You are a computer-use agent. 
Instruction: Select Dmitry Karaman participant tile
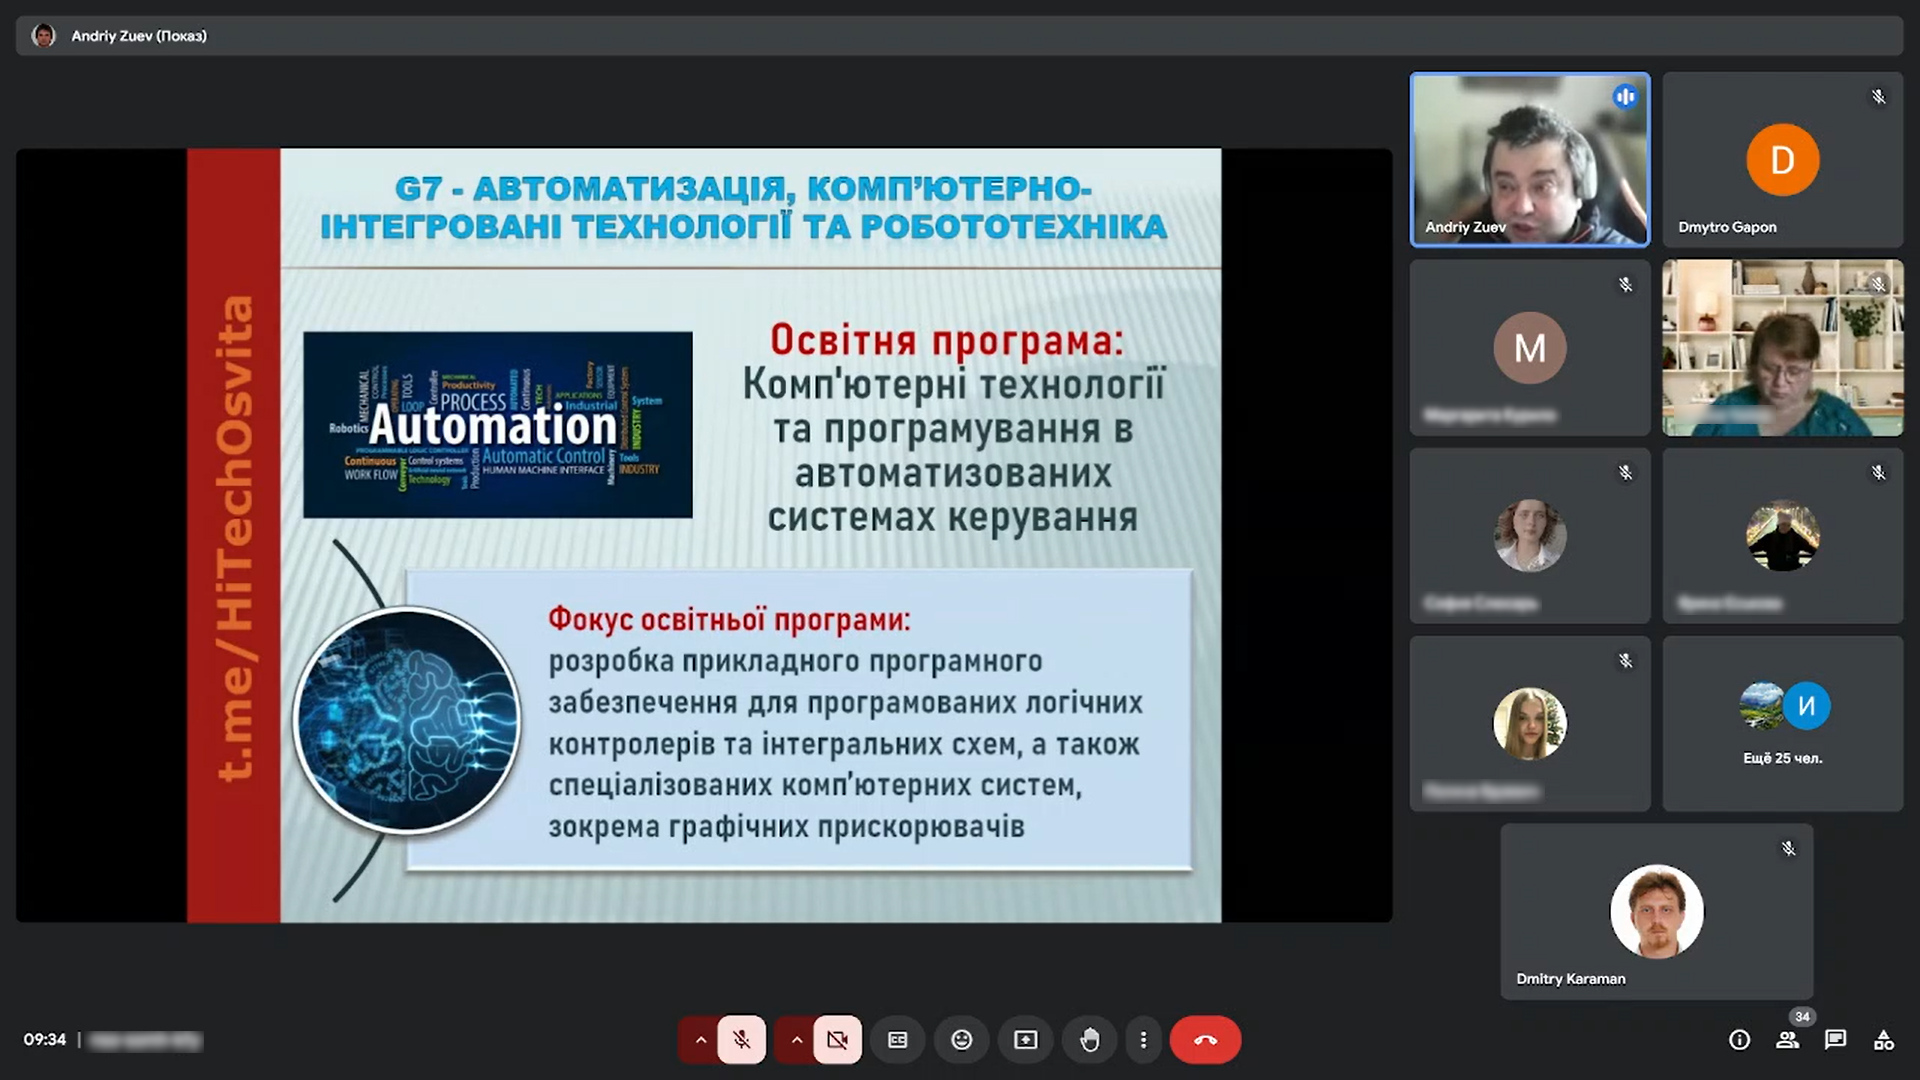[1656, 911]
